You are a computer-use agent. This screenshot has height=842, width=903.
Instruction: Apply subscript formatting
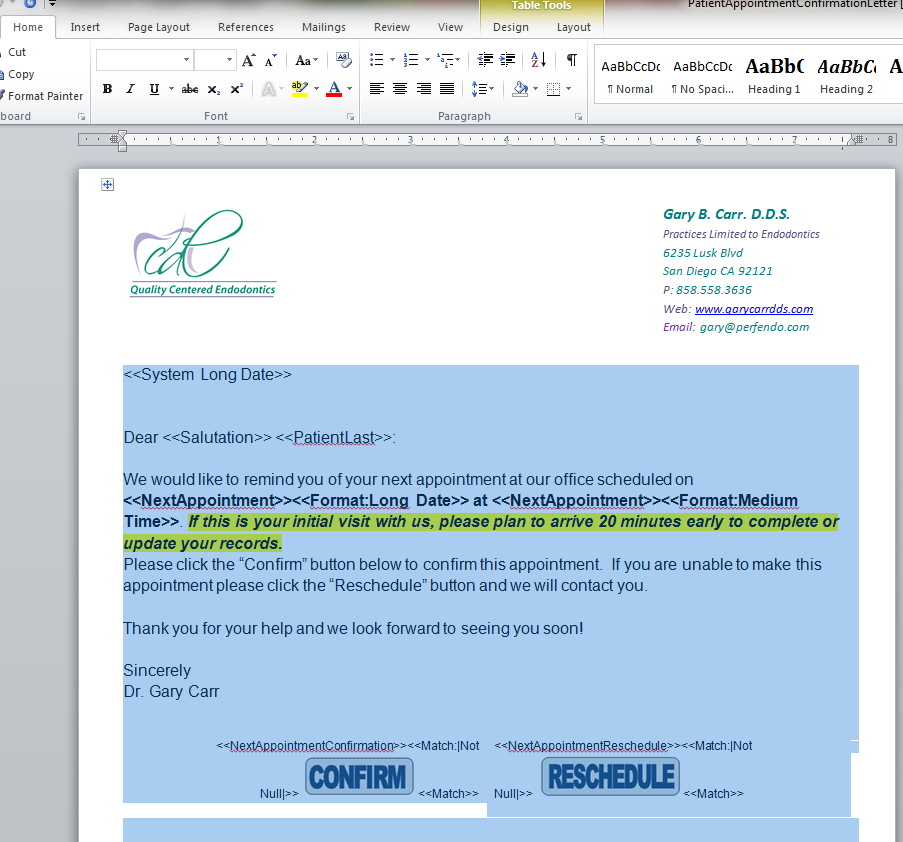[214, 89]
